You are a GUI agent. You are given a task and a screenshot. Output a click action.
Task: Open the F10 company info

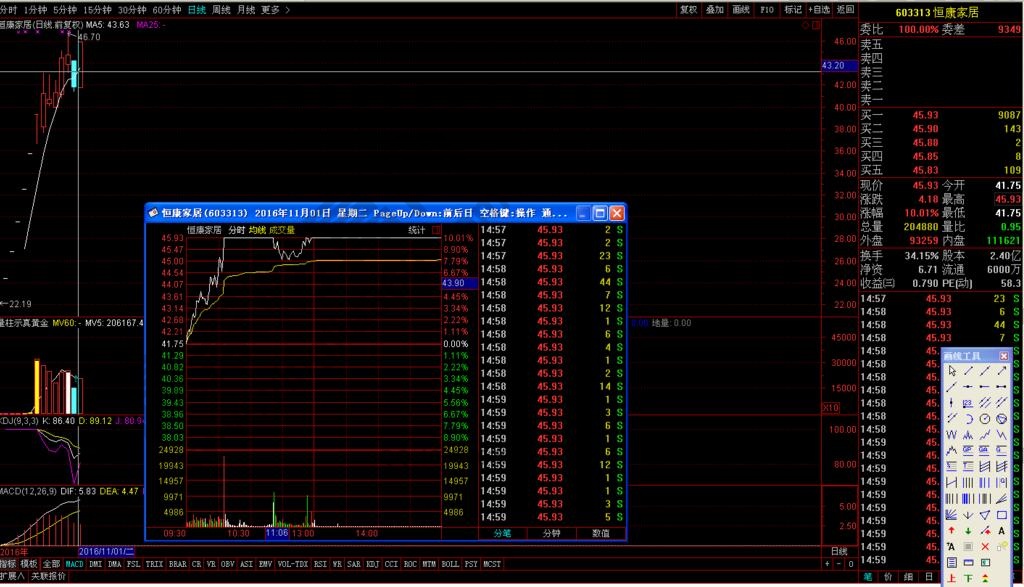click(767, 9)
